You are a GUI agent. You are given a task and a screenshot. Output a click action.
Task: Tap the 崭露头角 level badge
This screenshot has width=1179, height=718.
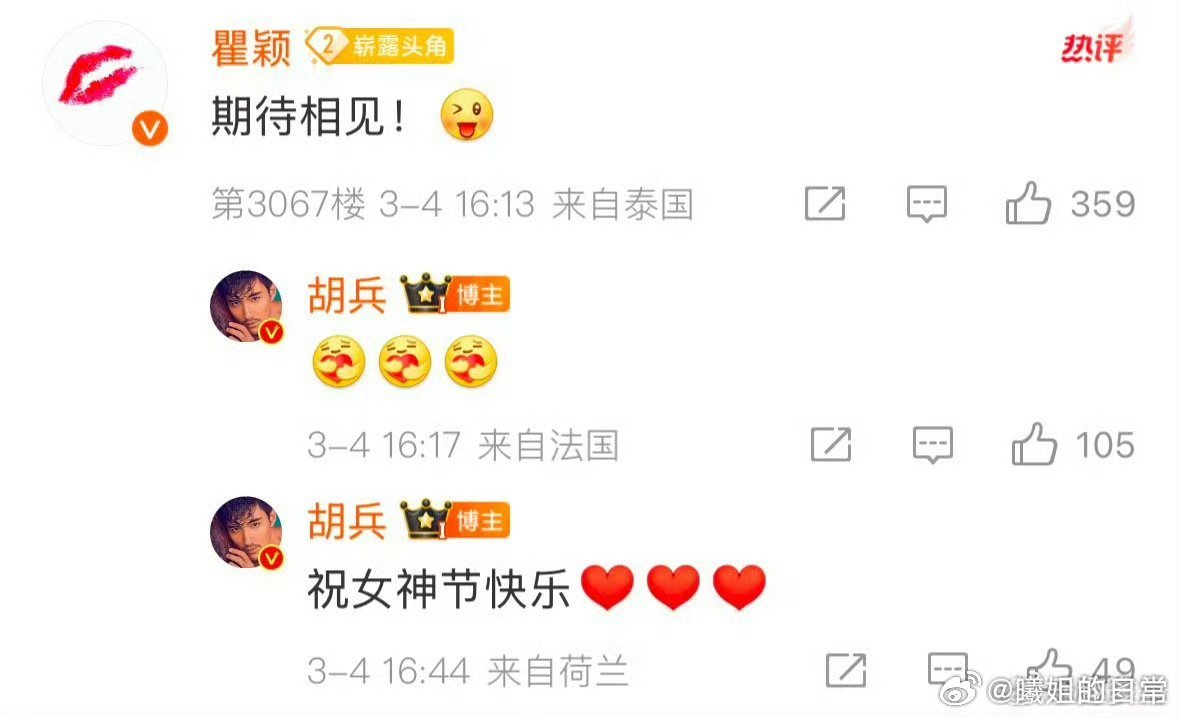tap(380, 46)
